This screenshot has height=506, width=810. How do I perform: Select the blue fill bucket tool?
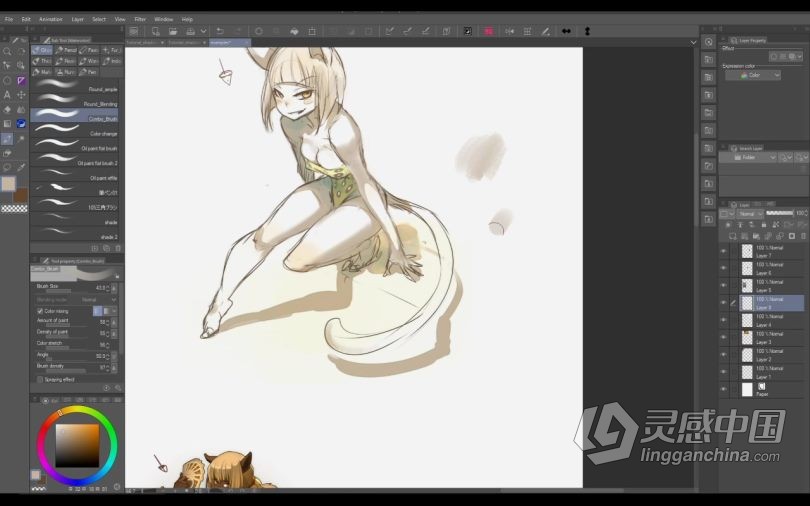(21, 123)
